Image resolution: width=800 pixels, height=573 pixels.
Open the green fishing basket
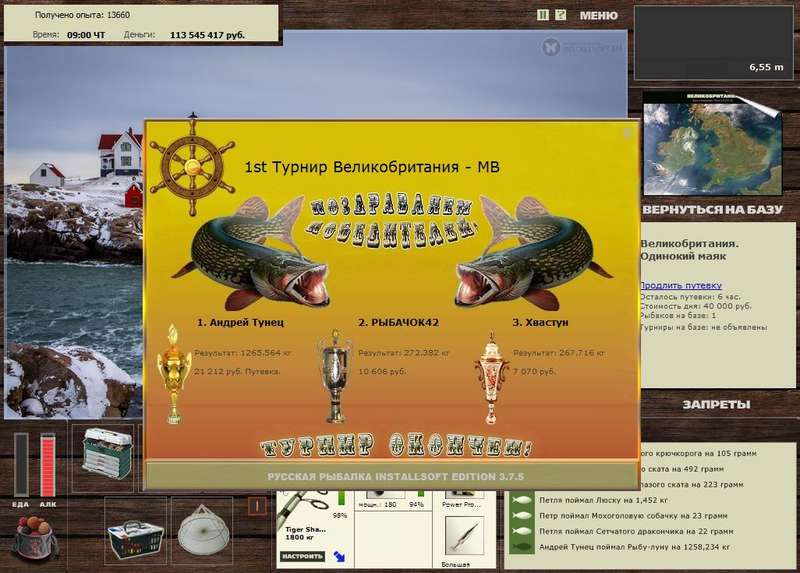[136, 540]
